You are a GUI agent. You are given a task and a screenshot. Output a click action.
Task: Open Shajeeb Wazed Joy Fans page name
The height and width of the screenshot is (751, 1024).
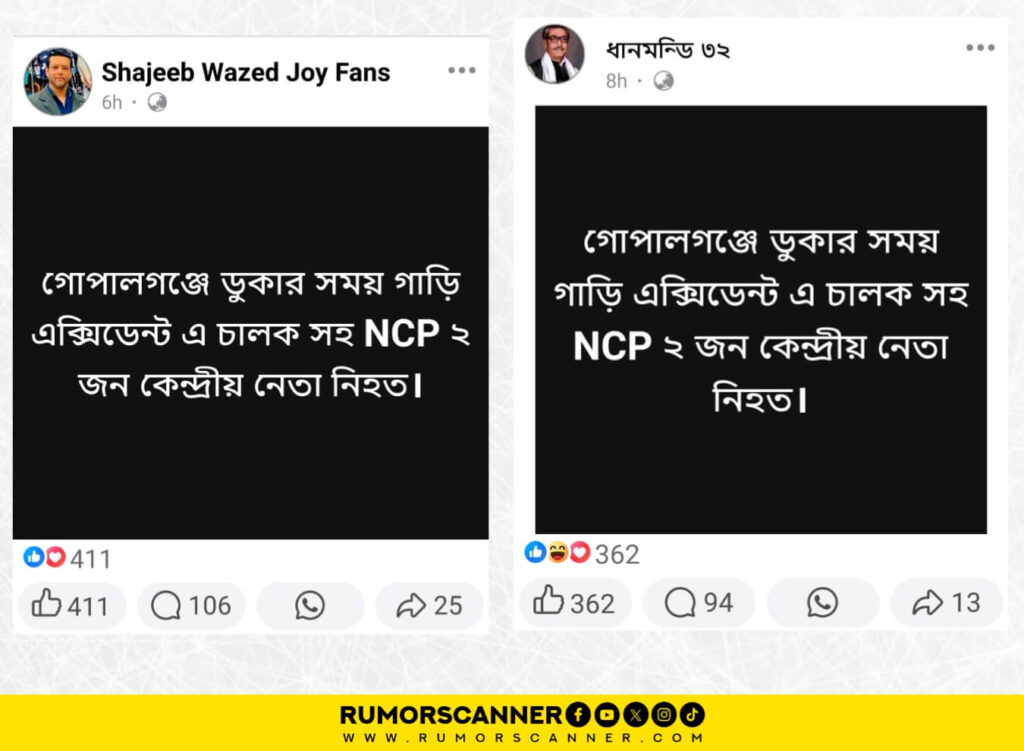[x=246, y=72]
